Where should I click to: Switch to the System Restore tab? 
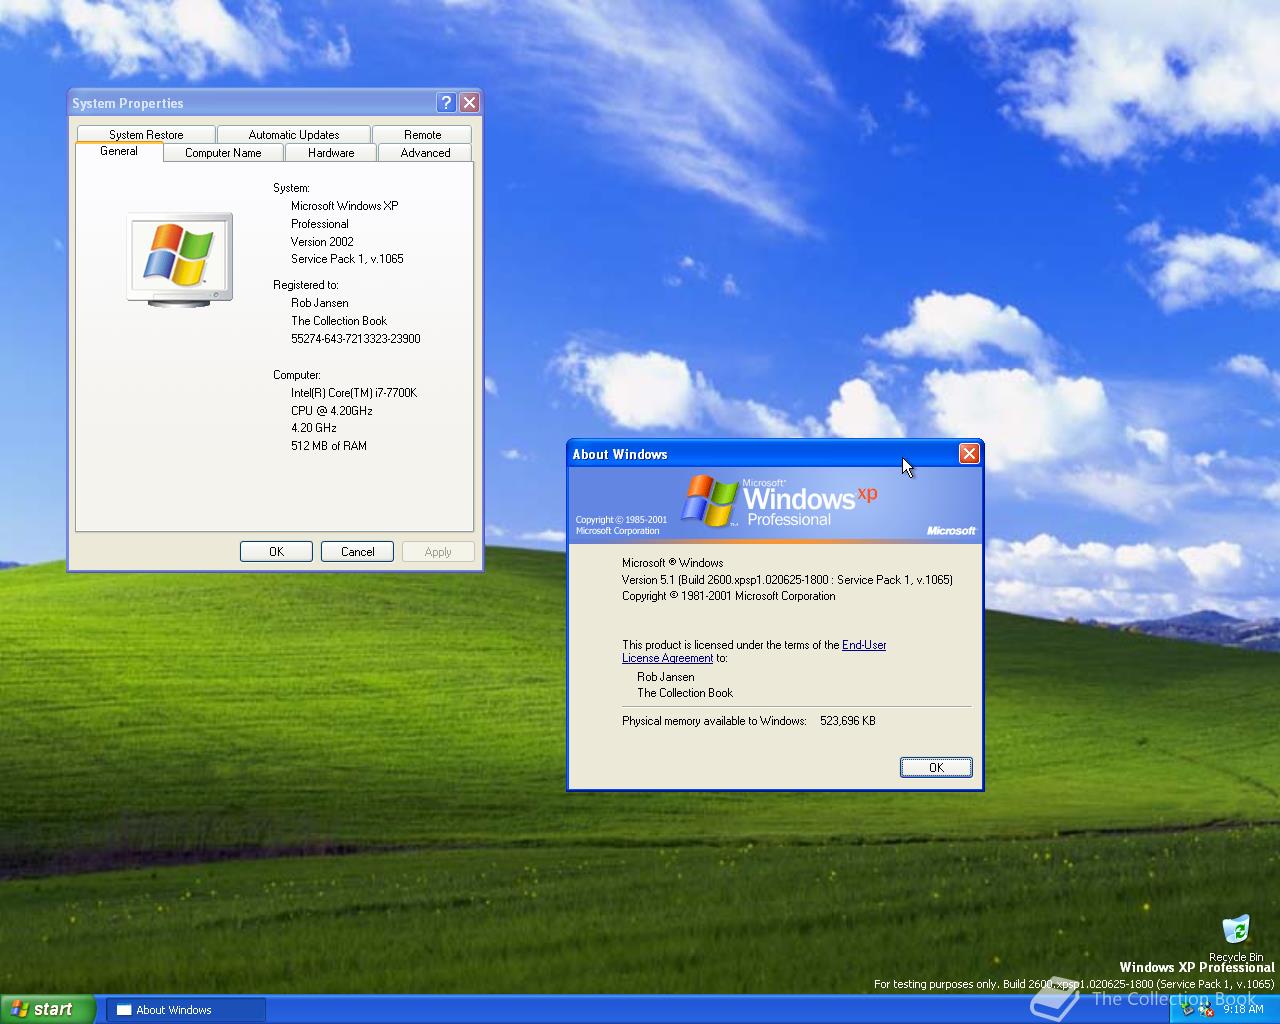[146, 135]
